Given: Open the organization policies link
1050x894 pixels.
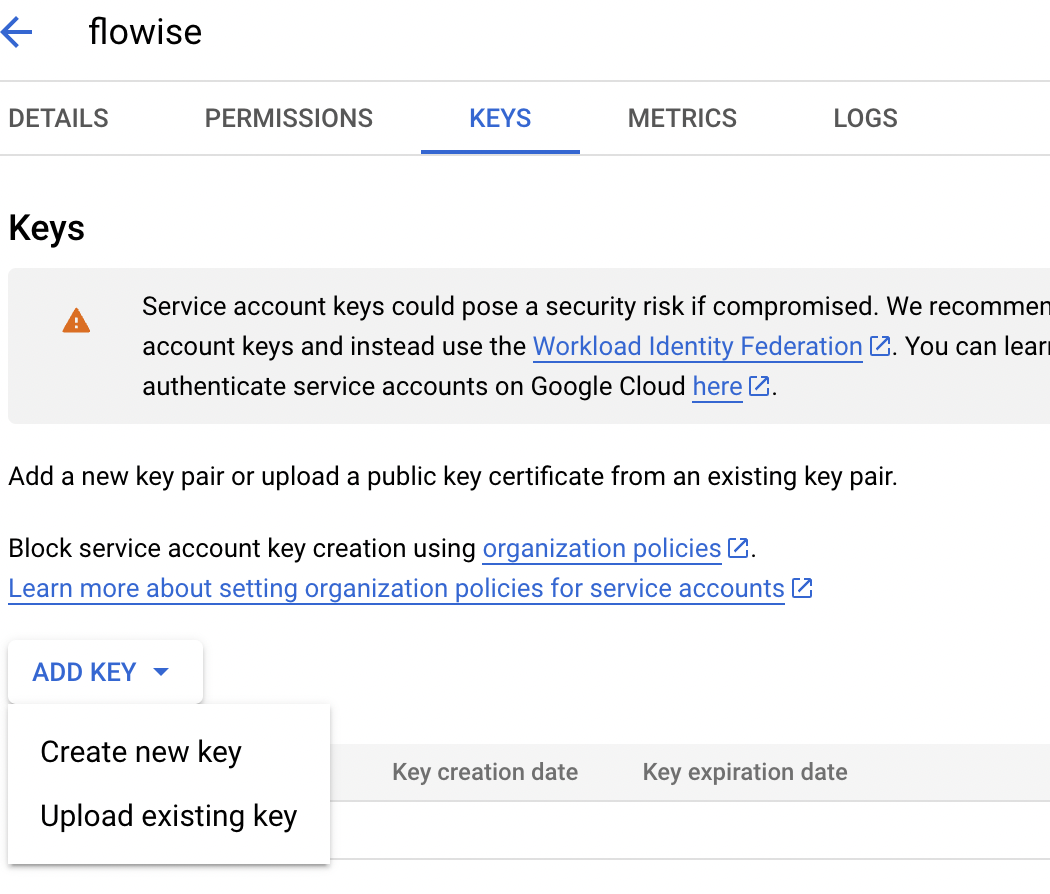Looking at the screenshot, I should coord(601,548).
